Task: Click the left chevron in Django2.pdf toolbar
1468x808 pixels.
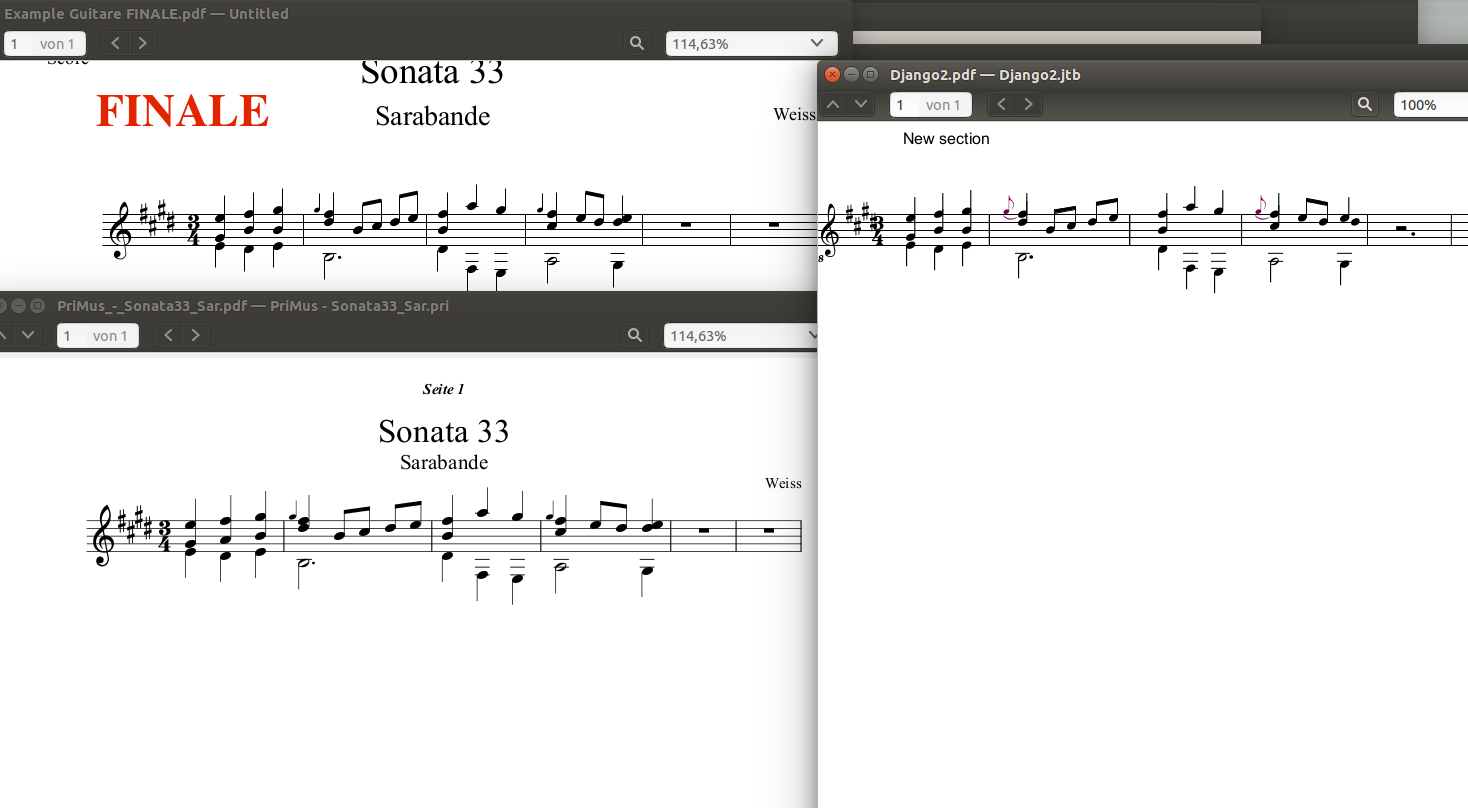Action: pos(1001,105)
